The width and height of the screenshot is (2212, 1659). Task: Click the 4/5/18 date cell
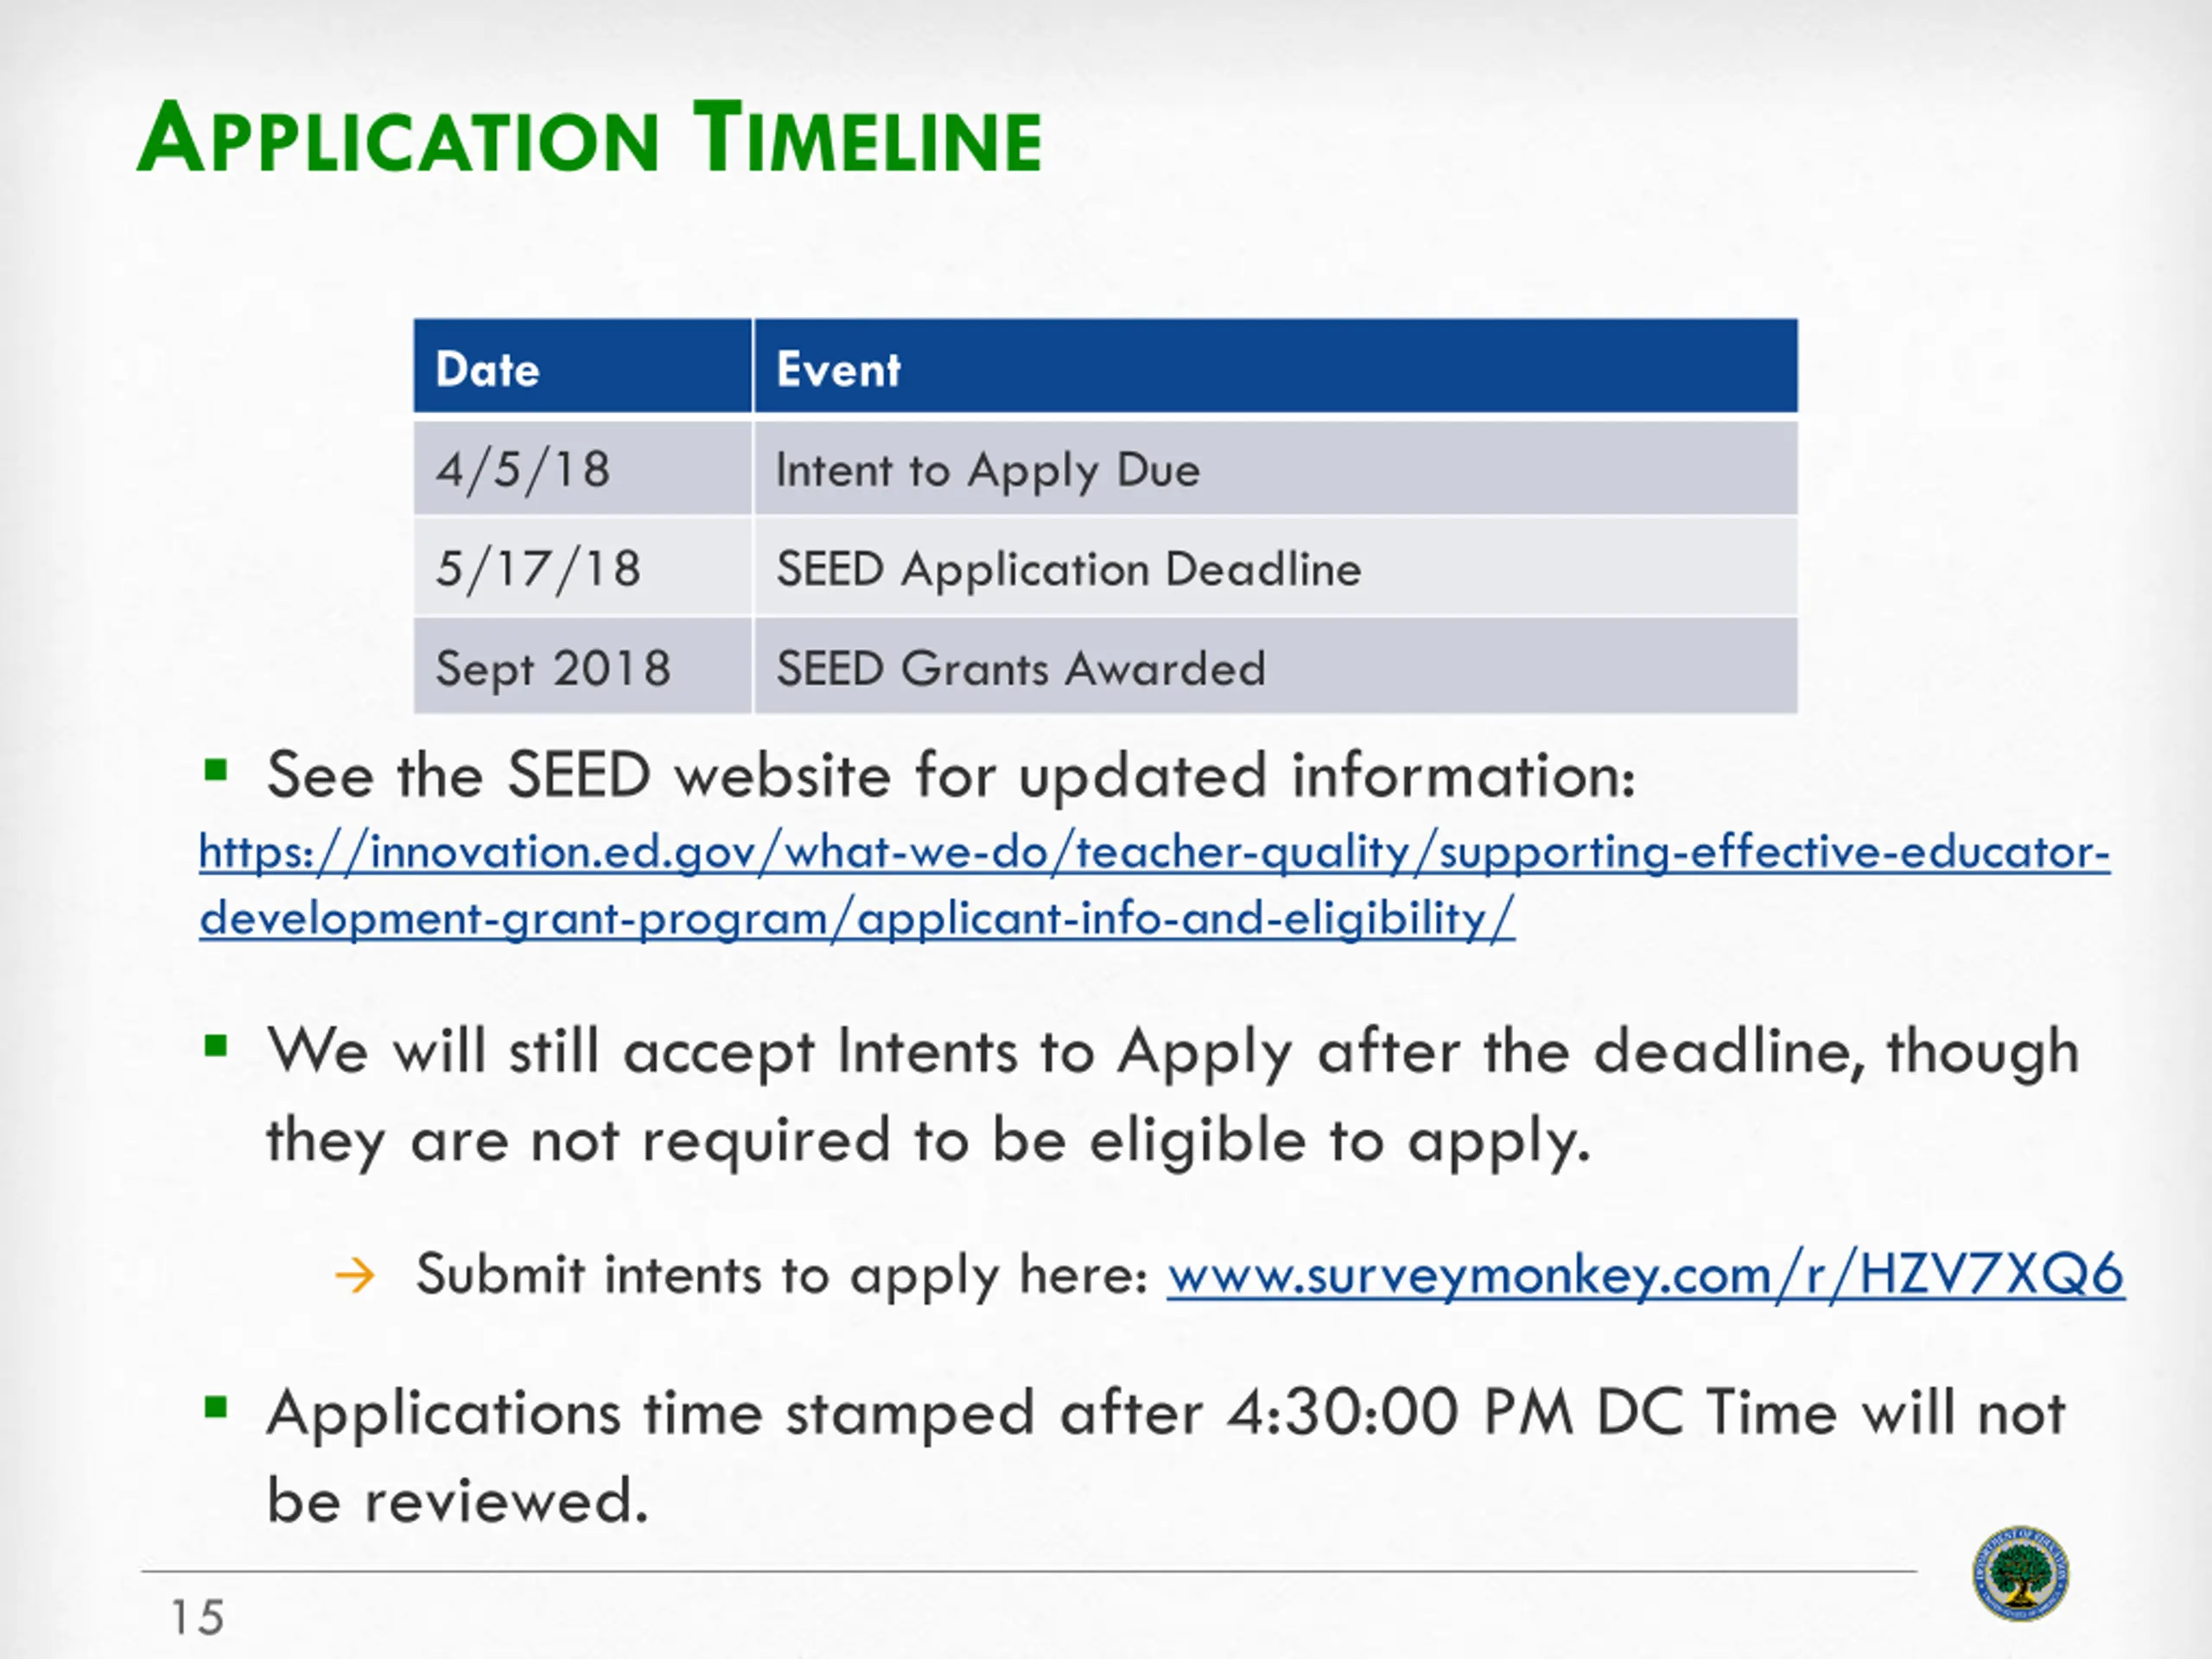pyautogui.click(x=582, y=468)
